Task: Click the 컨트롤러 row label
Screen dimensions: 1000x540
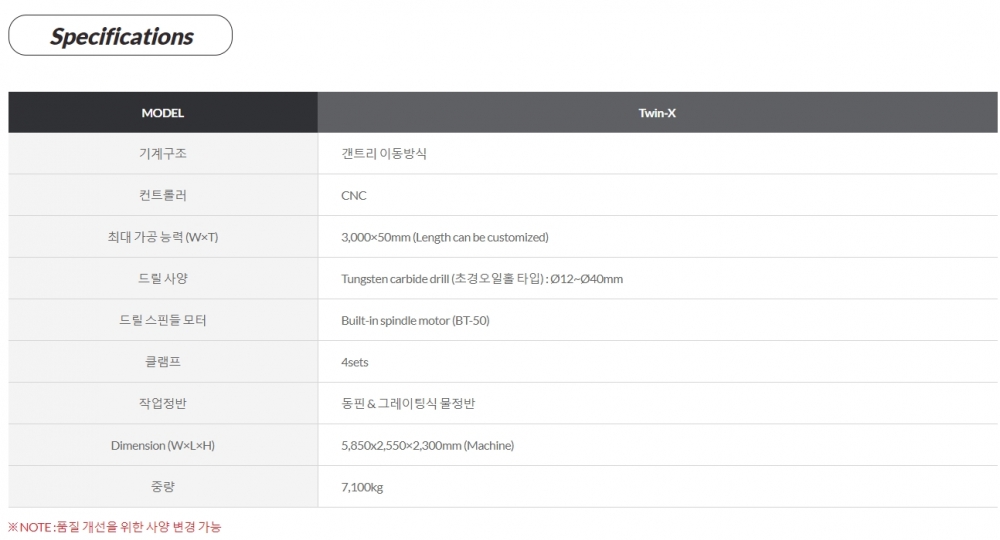Action: pyautogui.click(x=163, y=196)
